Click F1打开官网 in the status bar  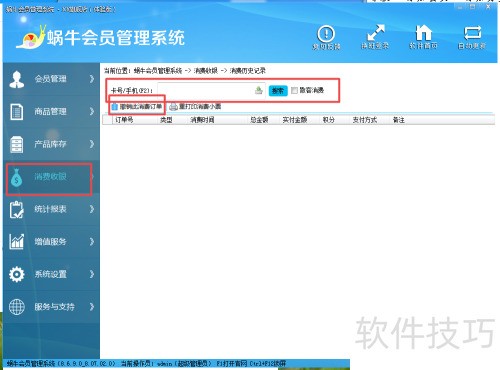tap(232, 364)
